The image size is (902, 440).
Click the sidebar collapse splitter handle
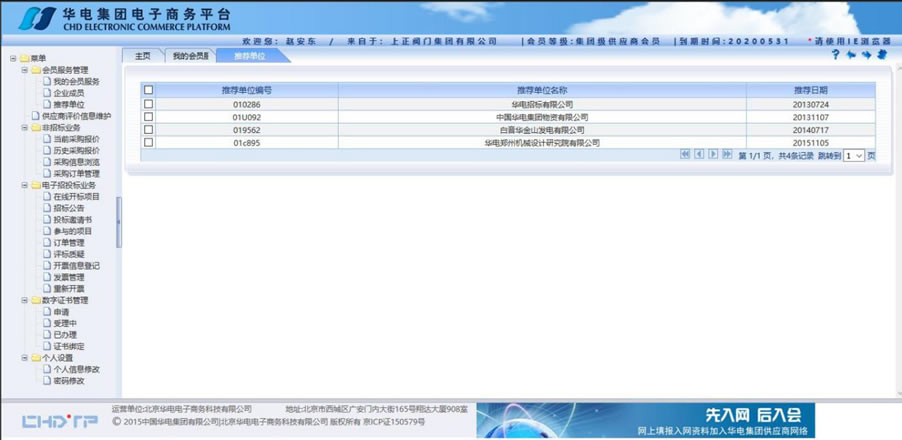click(118, 213)
